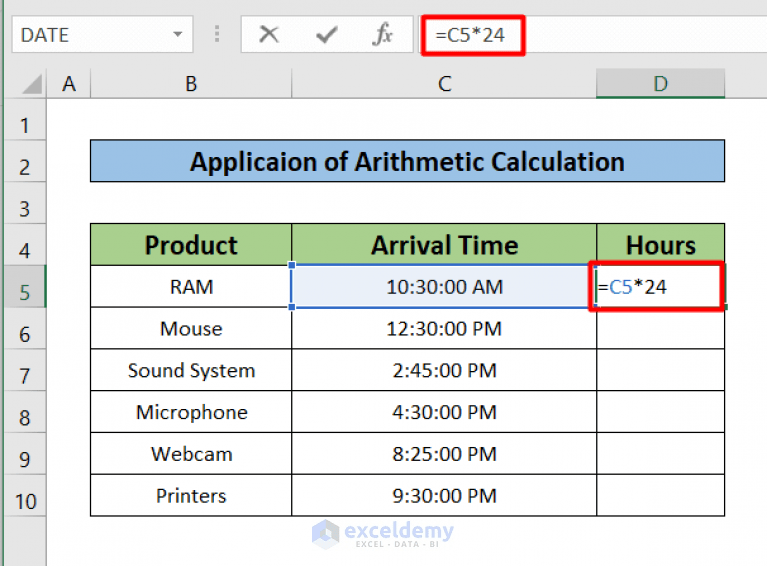Click in the formula bar text =C5*24
The image size is (767, 566).
(x=470, y=35)
